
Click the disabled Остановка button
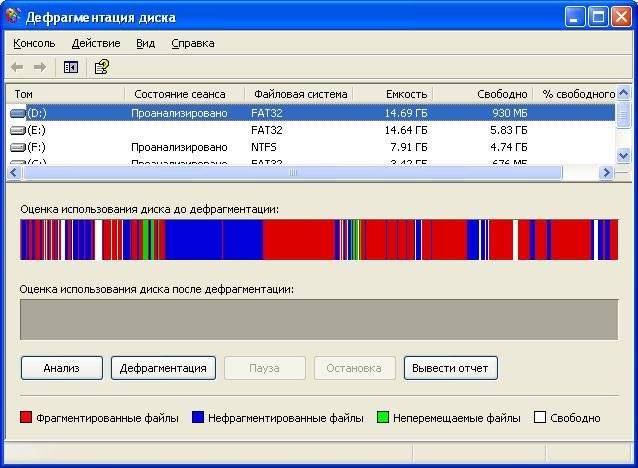354,368
